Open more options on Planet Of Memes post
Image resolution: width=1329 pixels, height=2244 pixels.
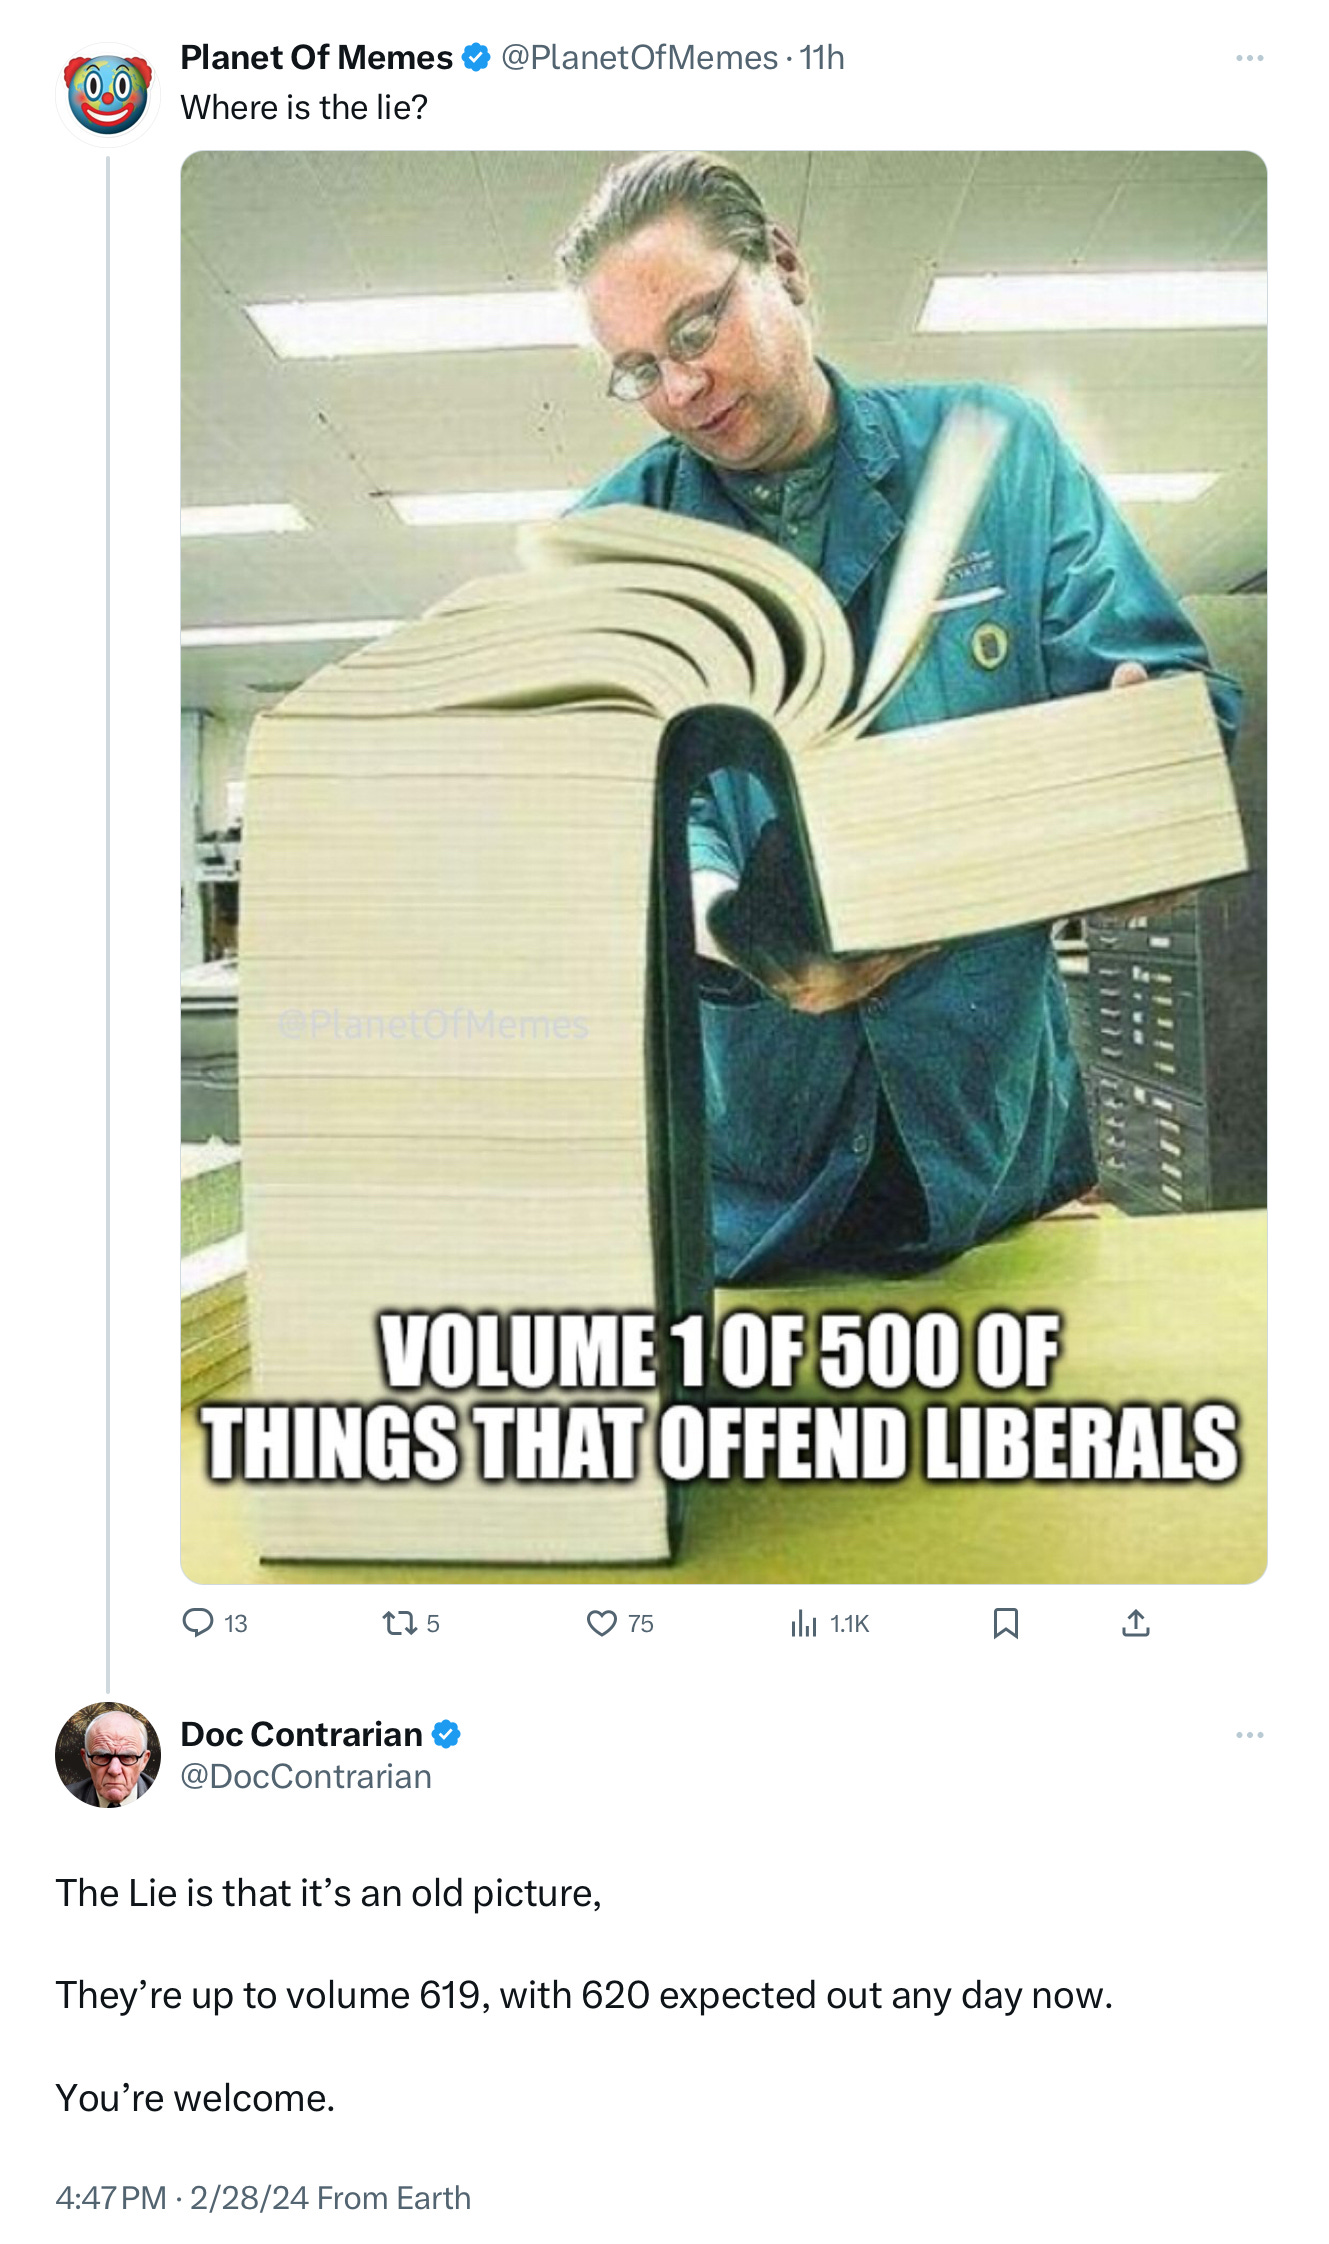click(1249, 58)
